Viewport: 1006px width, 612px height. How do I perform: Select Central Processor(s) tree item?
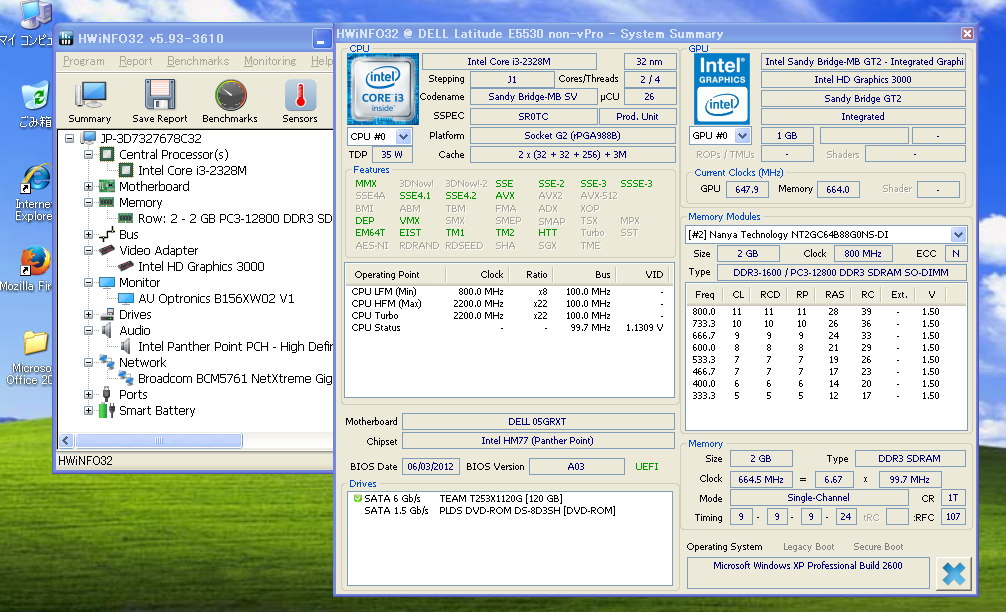[x=173, y=155]
